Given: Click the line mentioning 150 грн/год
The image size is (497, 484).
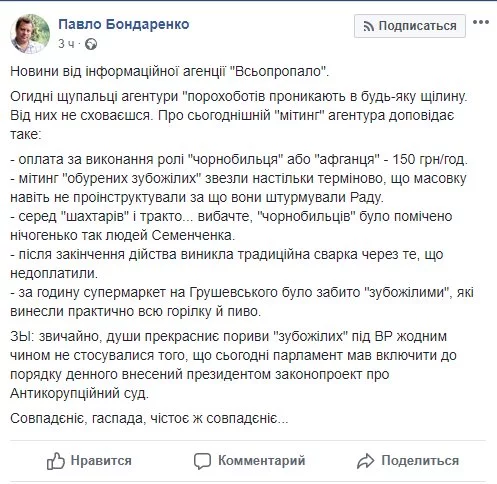Looking at the screenshot, I should click(239, 159).
